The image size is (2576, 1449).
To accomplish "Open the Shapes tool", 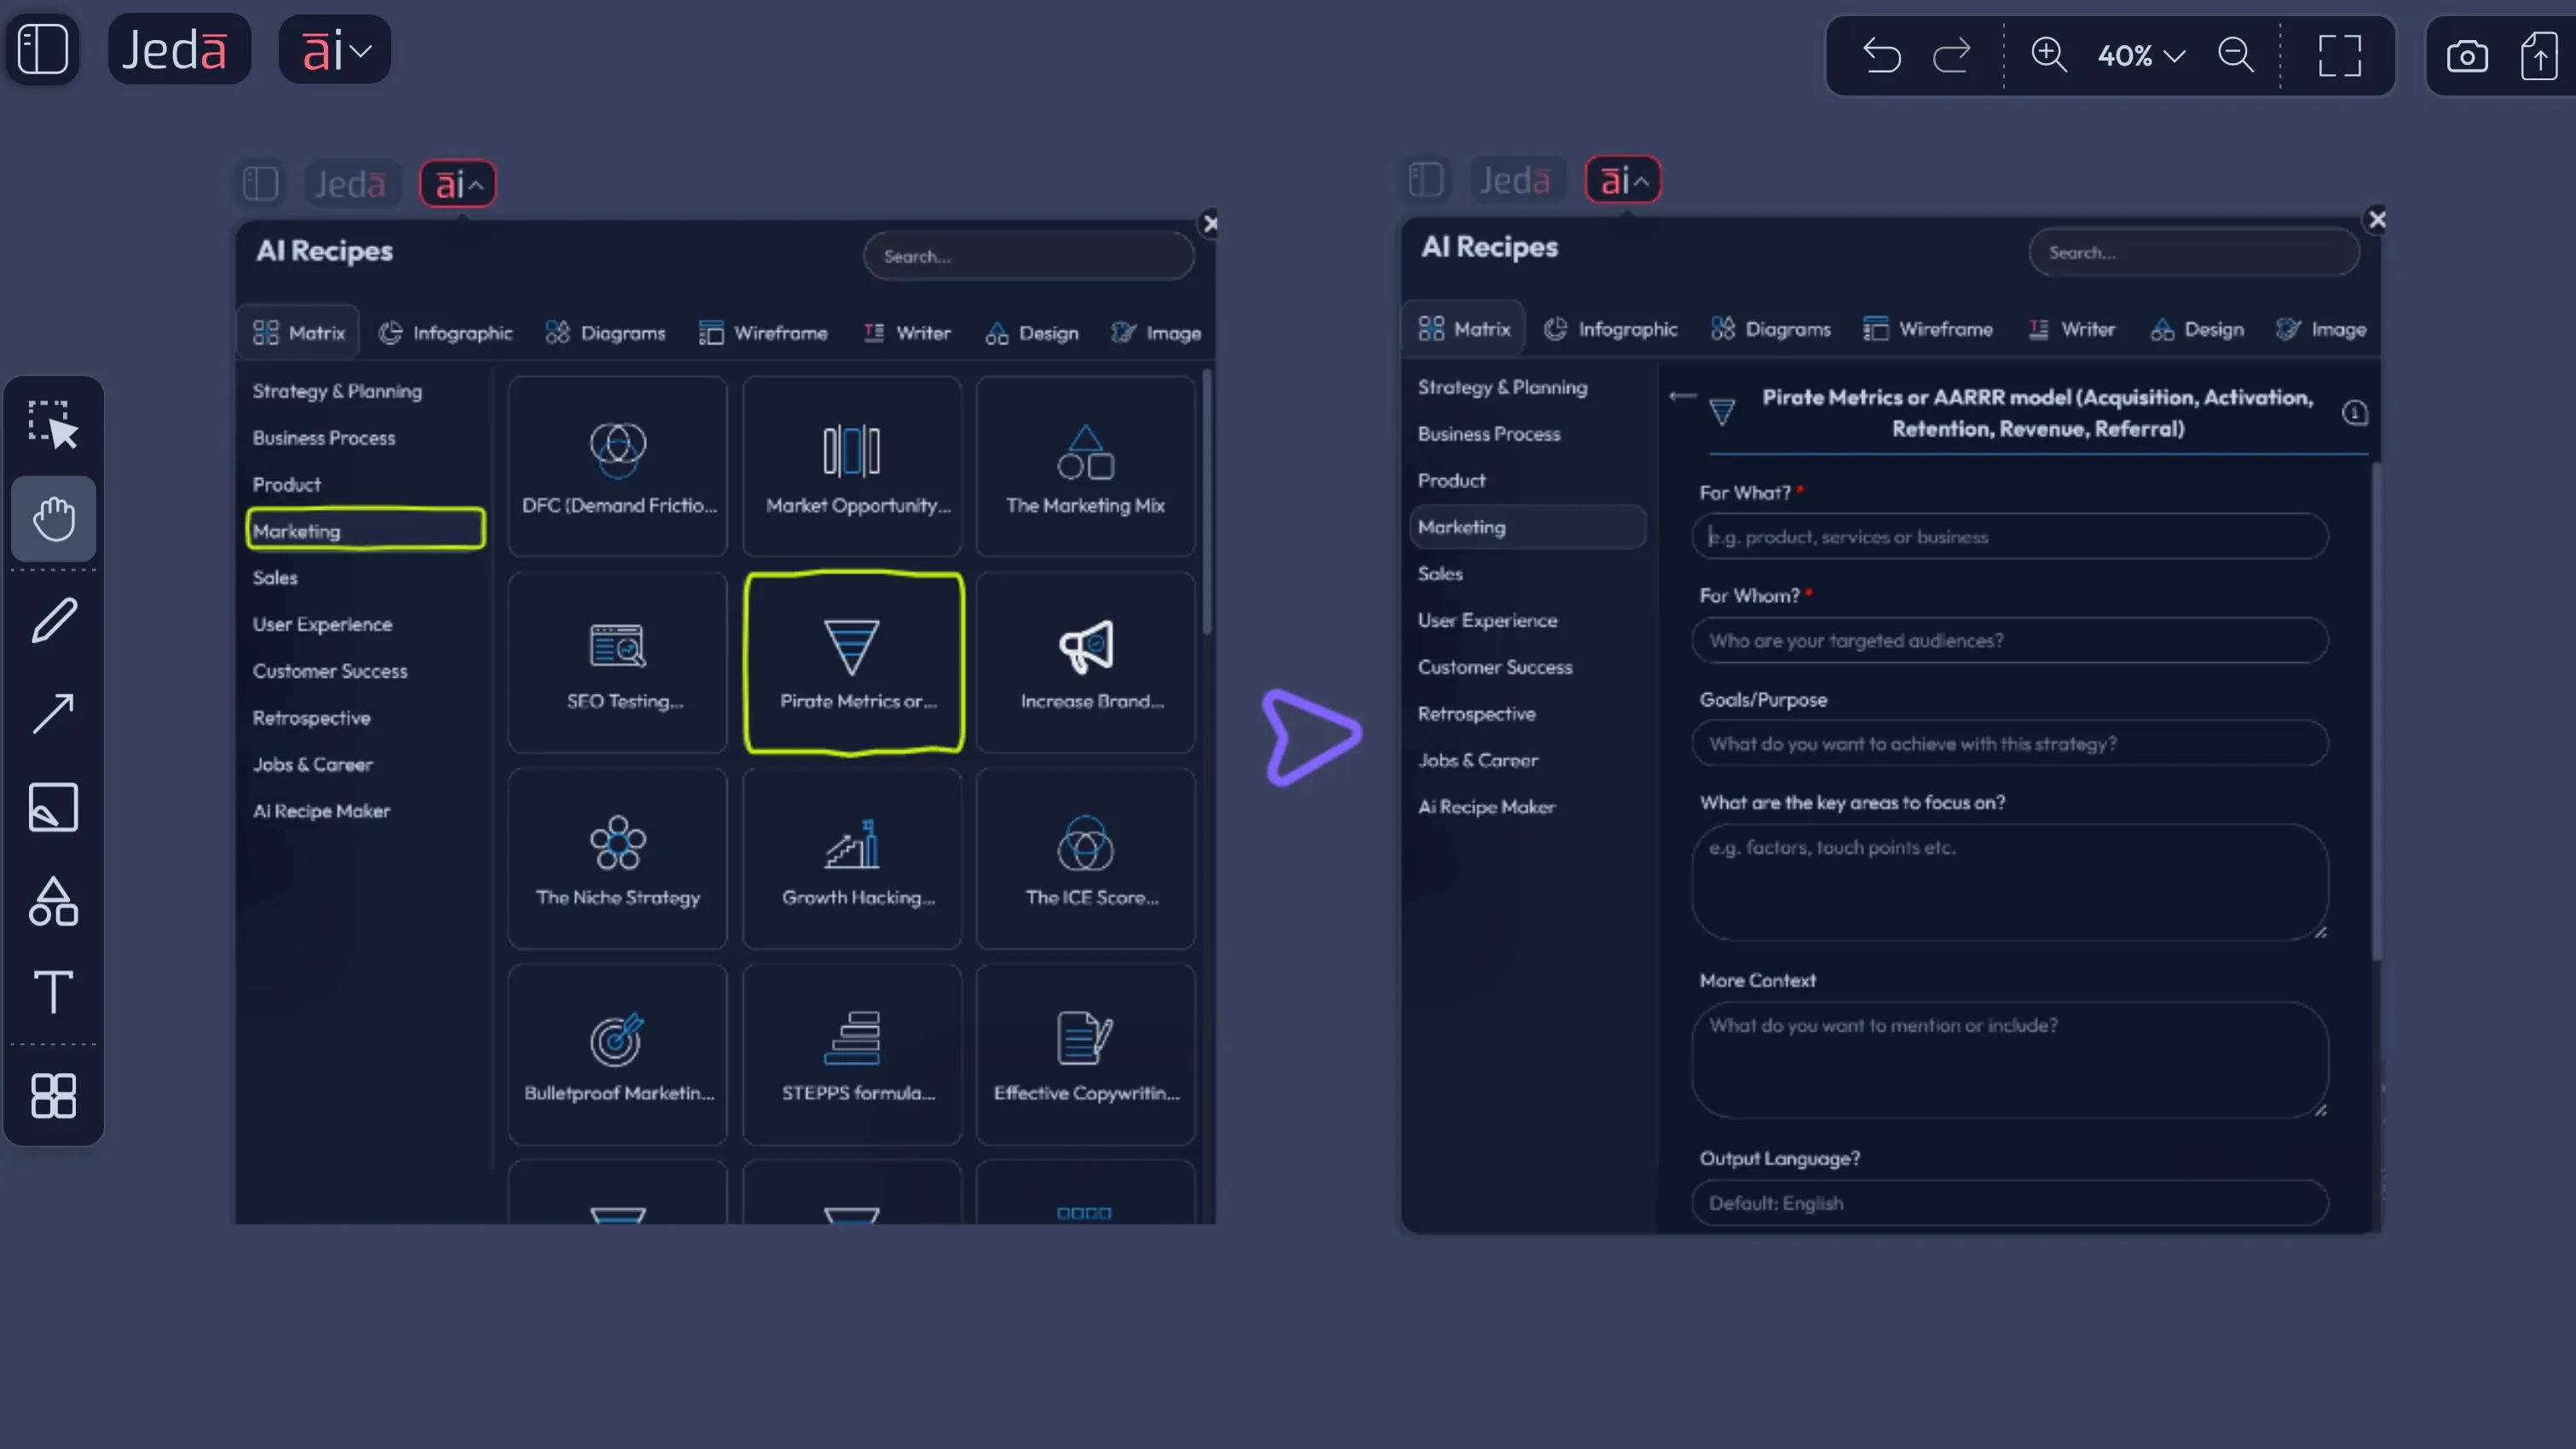I will (x=53, y=902).
